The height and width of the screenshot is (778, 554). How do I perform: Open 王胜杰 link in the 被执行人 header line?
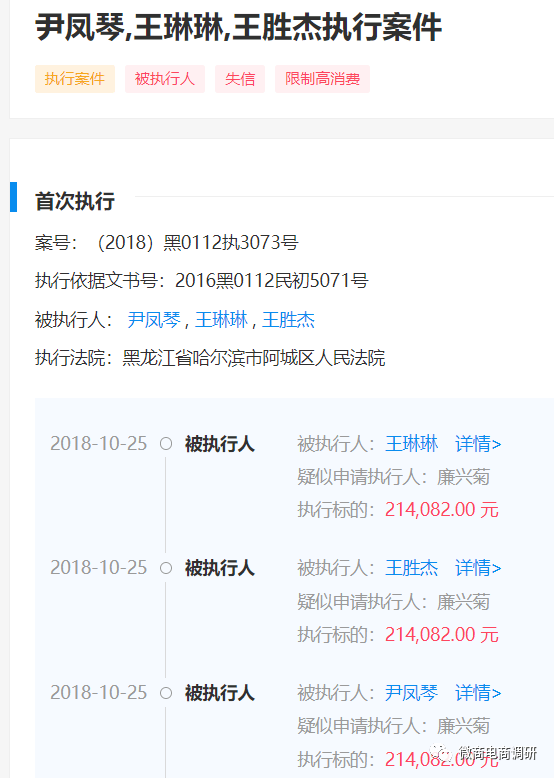288,320
